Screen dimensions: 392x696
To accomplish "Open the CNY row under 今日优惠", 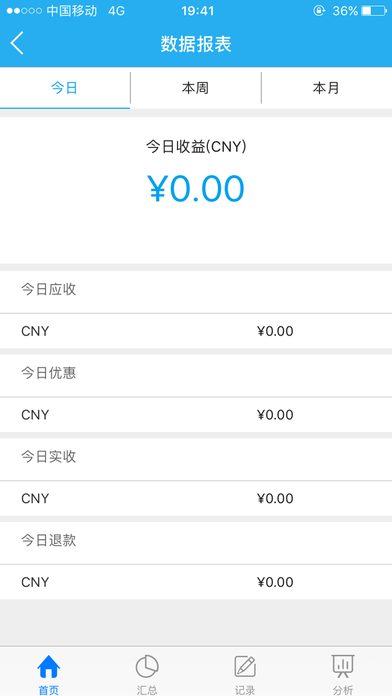I will click(196, 415).
